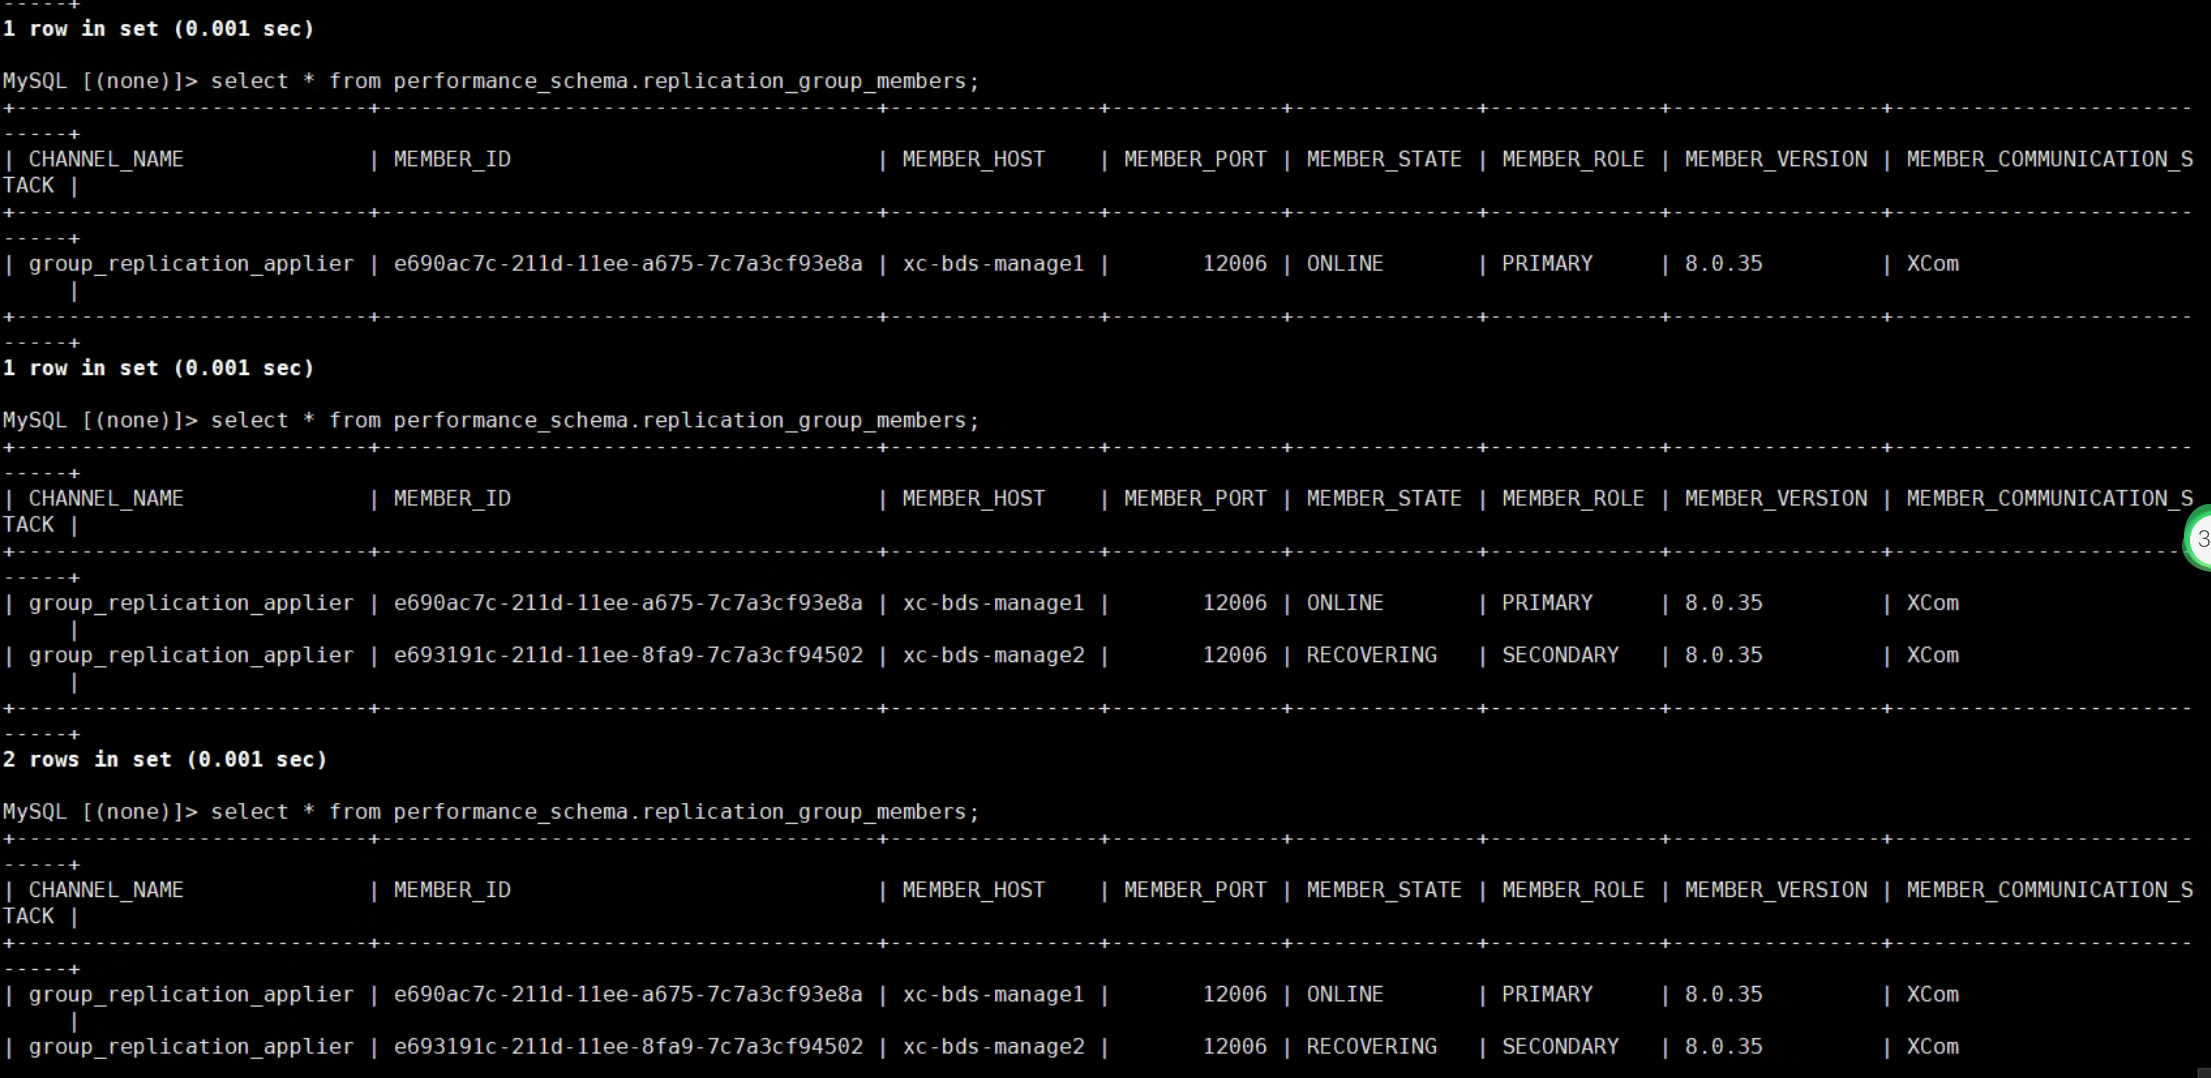The height and width of the screenshot is (1078, 2211).
Task: Click CHANNEL_NAME header in the first table
Action: click(106, 159)
